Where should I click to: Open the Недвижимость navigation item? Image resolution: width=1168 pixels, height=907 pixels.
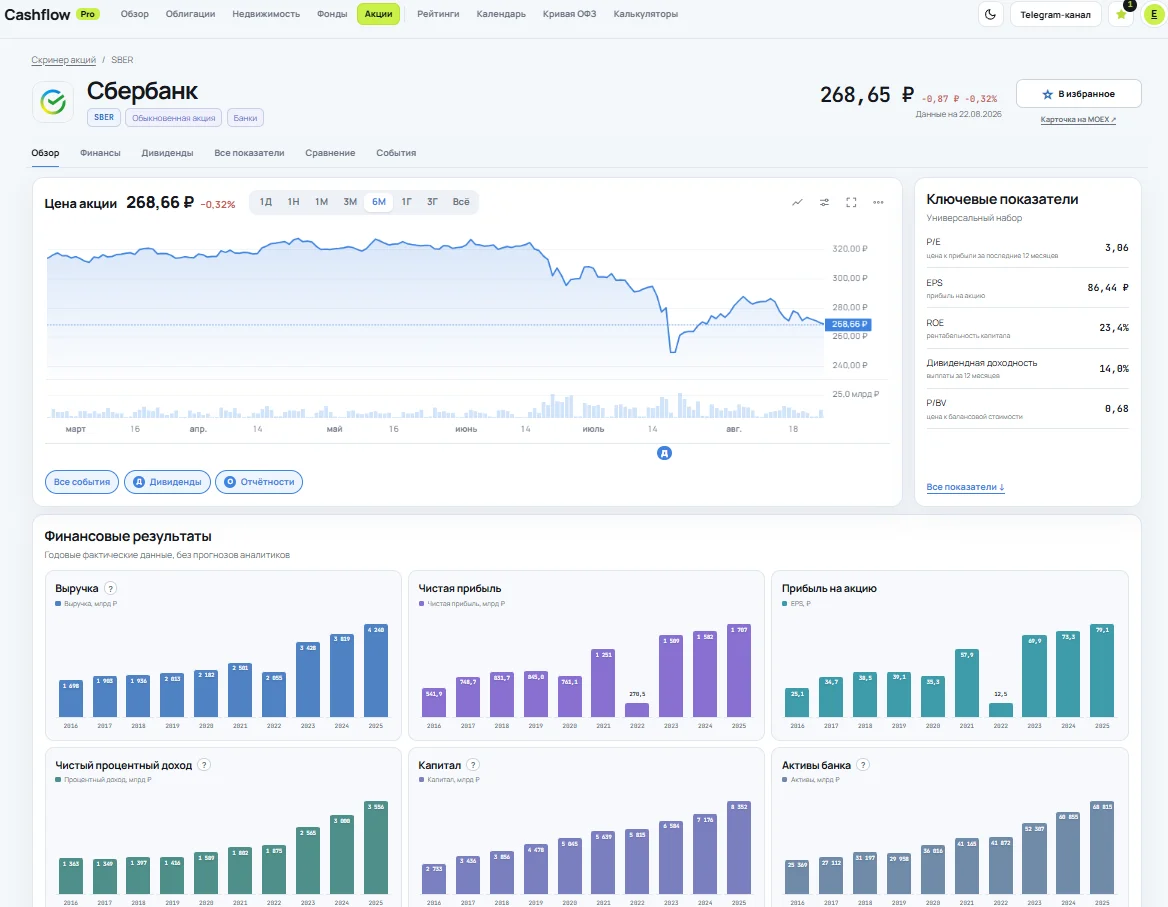[266, 14]
